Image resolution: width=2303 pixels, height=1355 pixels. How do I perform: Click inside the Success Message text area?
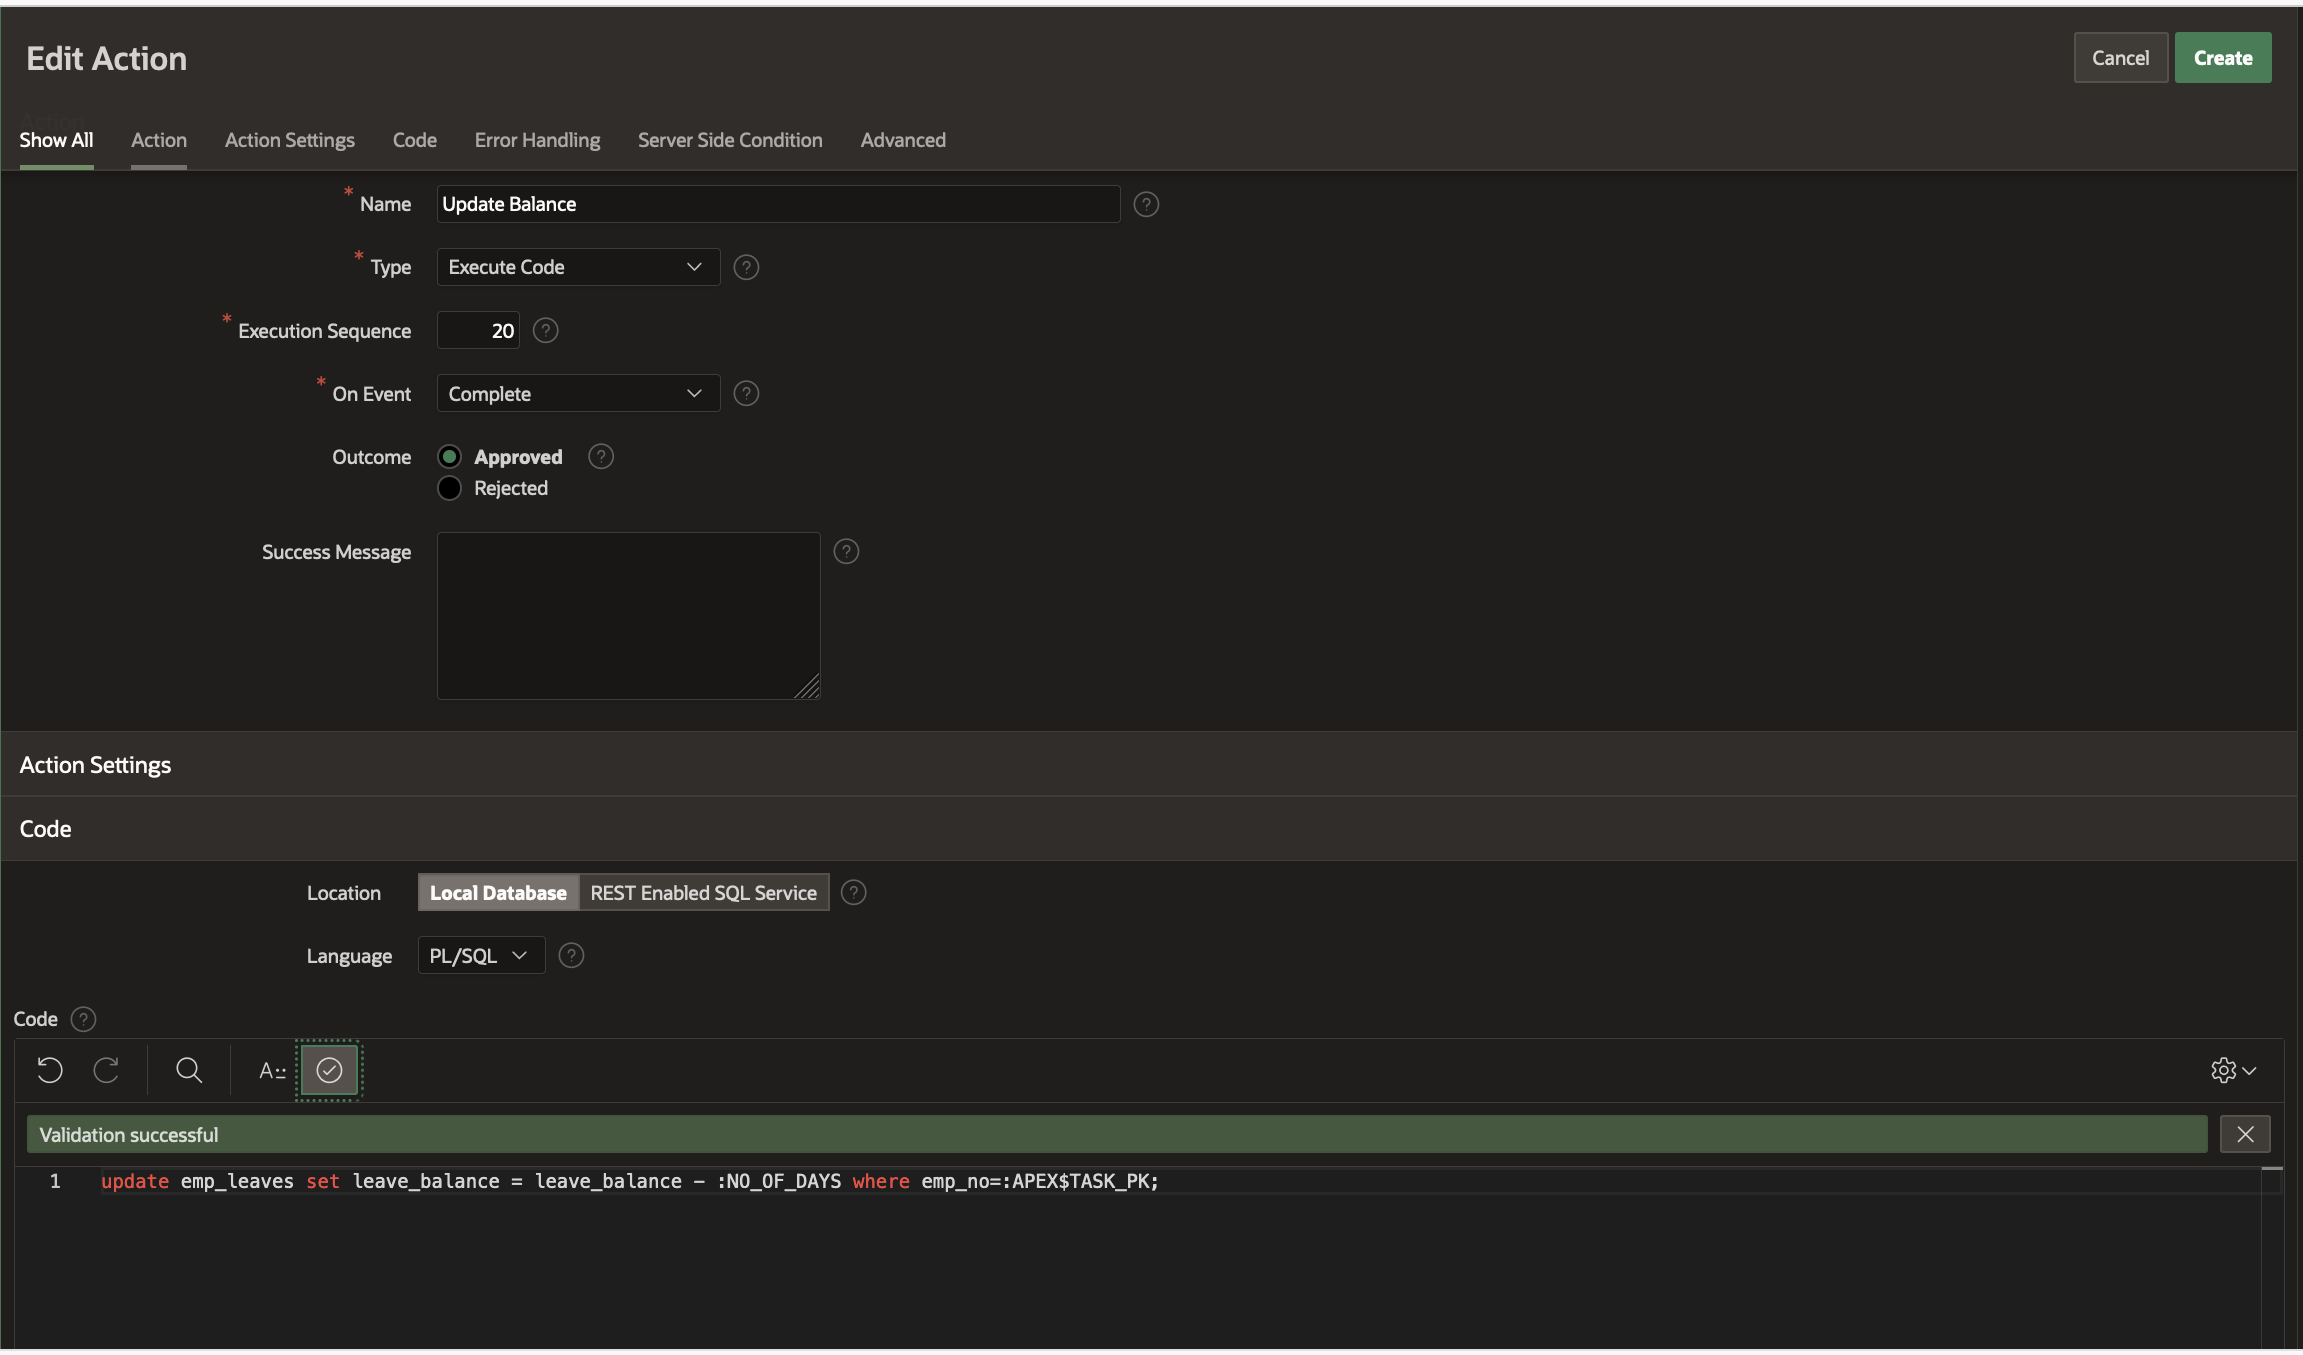coord(628,615)
